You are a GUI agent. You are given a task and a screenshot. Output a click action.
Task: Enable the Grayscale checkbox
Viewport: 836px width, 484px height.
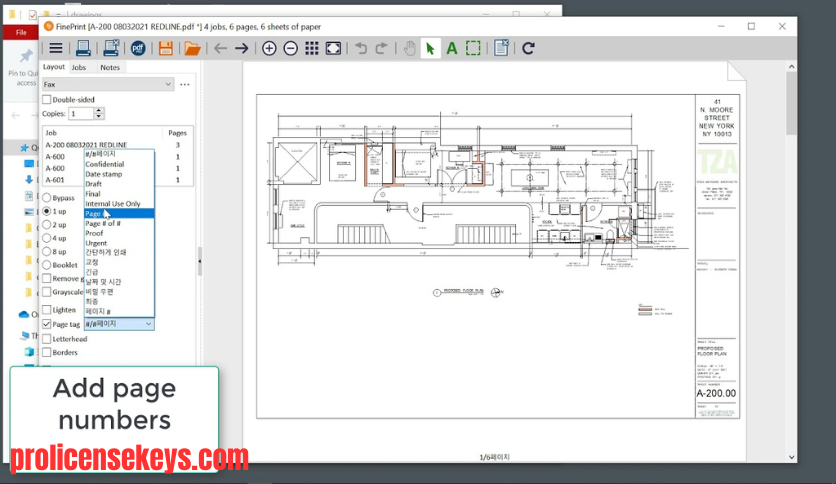coord(47,292)
